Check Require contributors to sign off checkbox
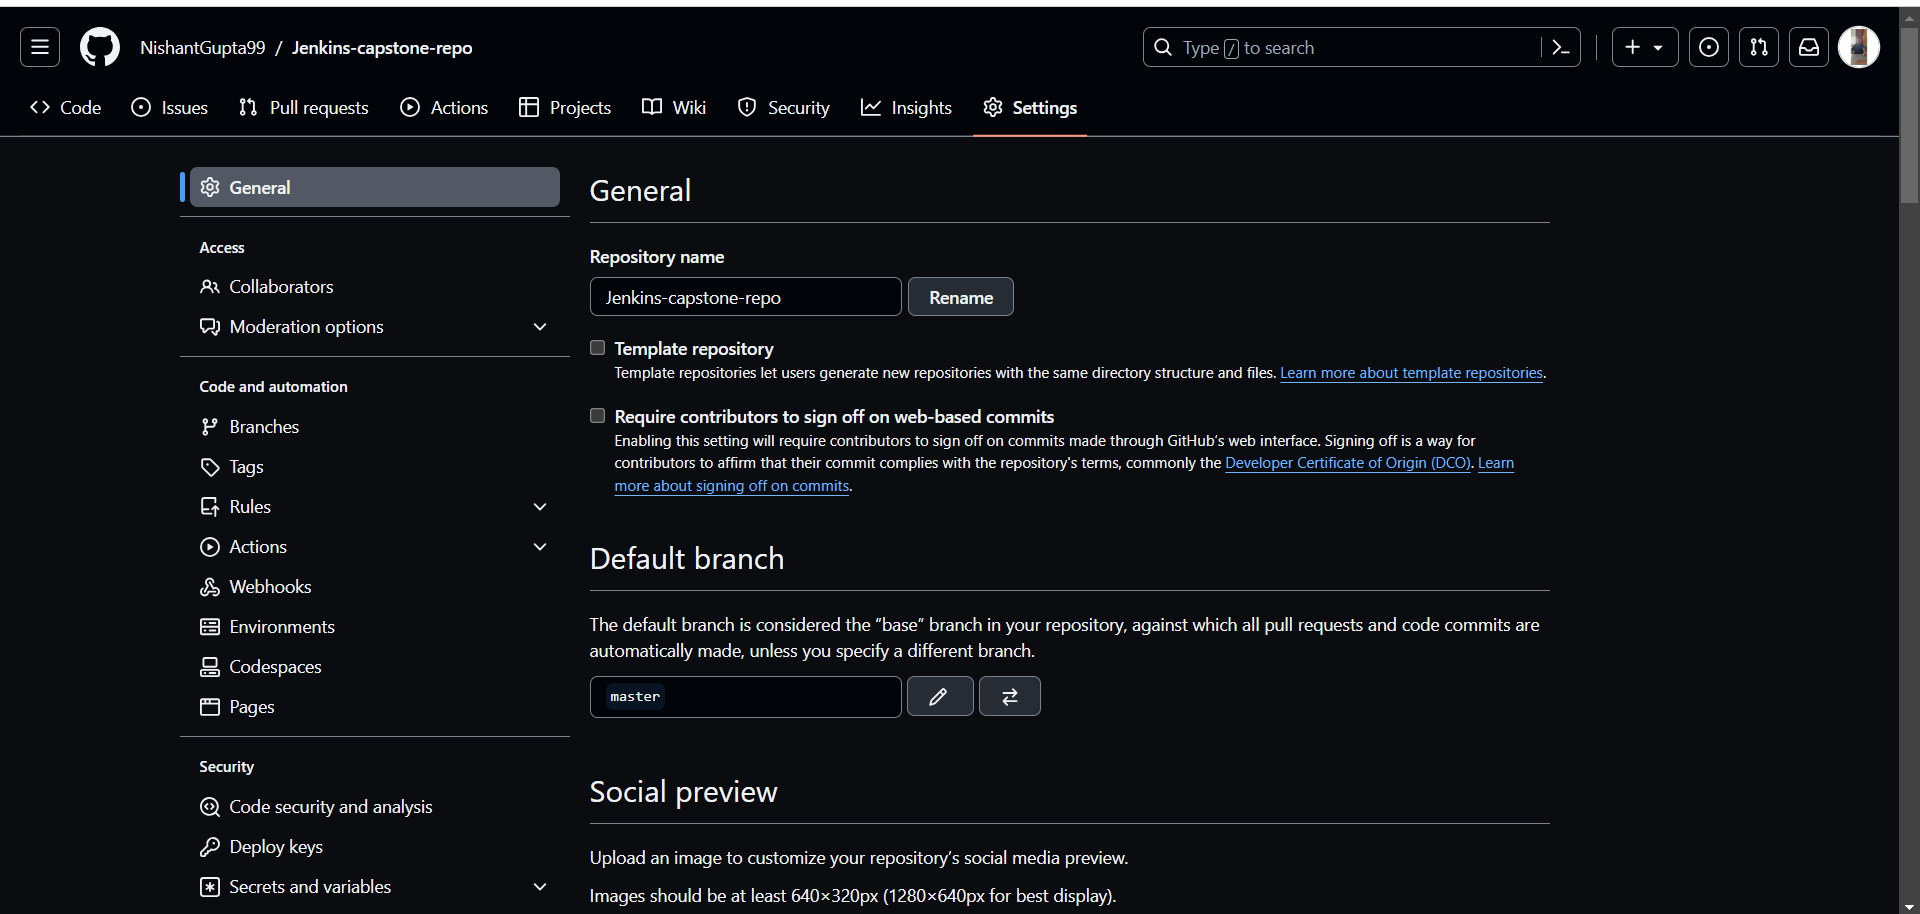1920x914 pixels. [598, 416]
